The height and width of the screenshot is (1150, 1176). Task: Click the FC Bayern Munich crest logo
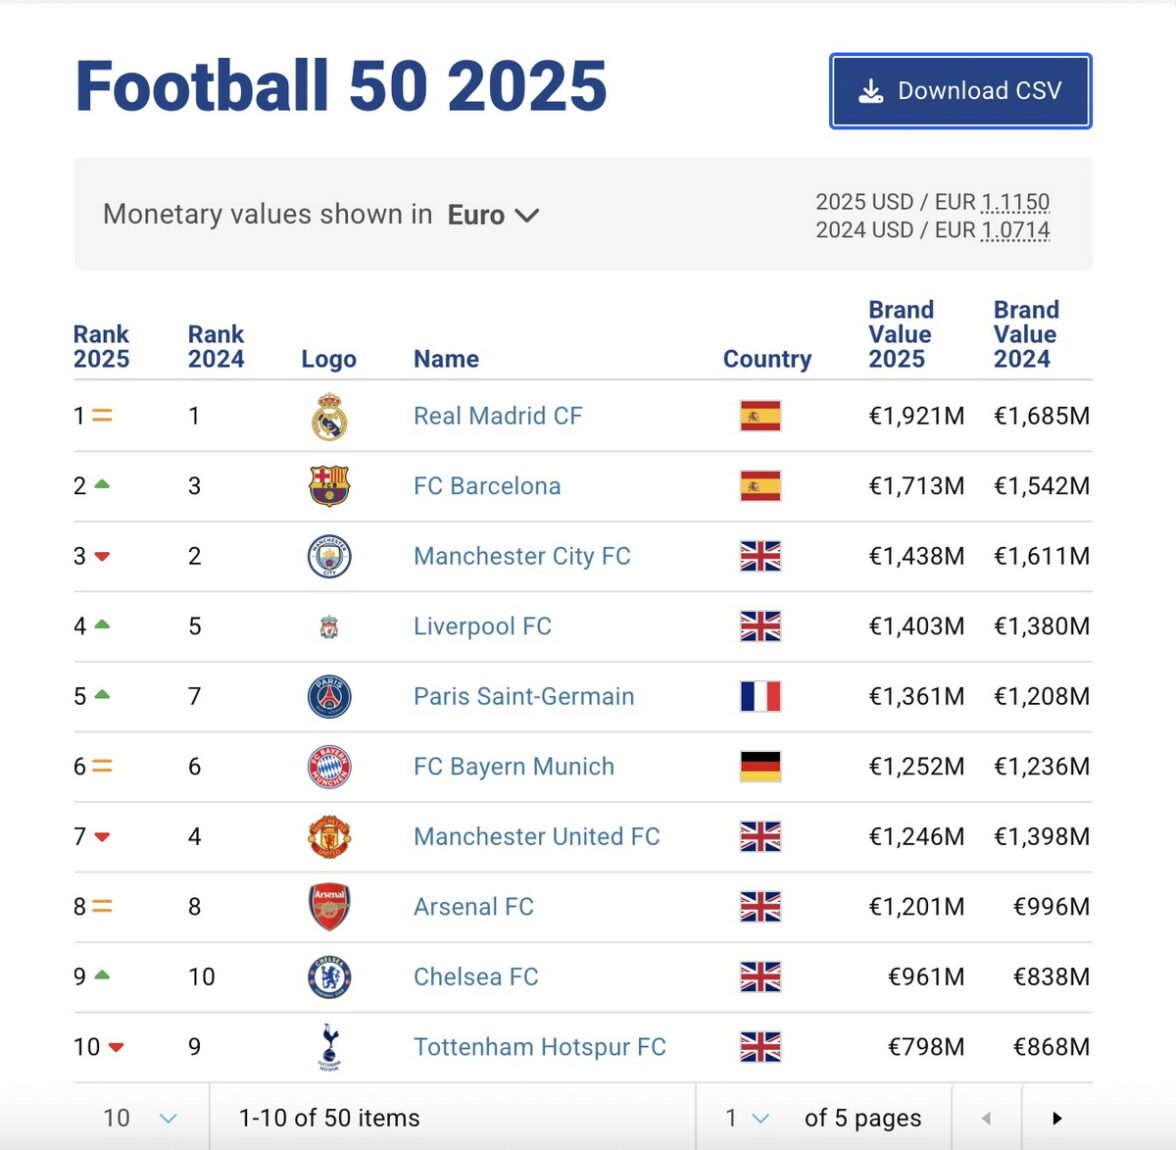[329, 767]
